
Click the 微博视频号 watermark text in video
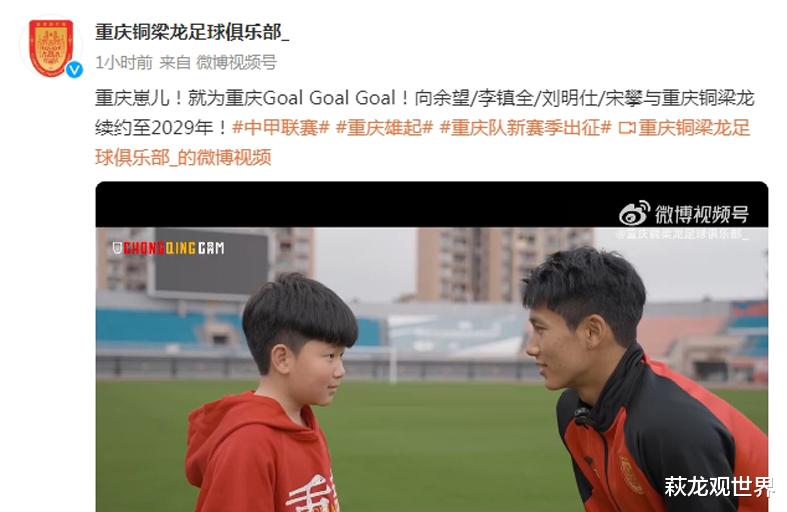(x=702, y=214)
